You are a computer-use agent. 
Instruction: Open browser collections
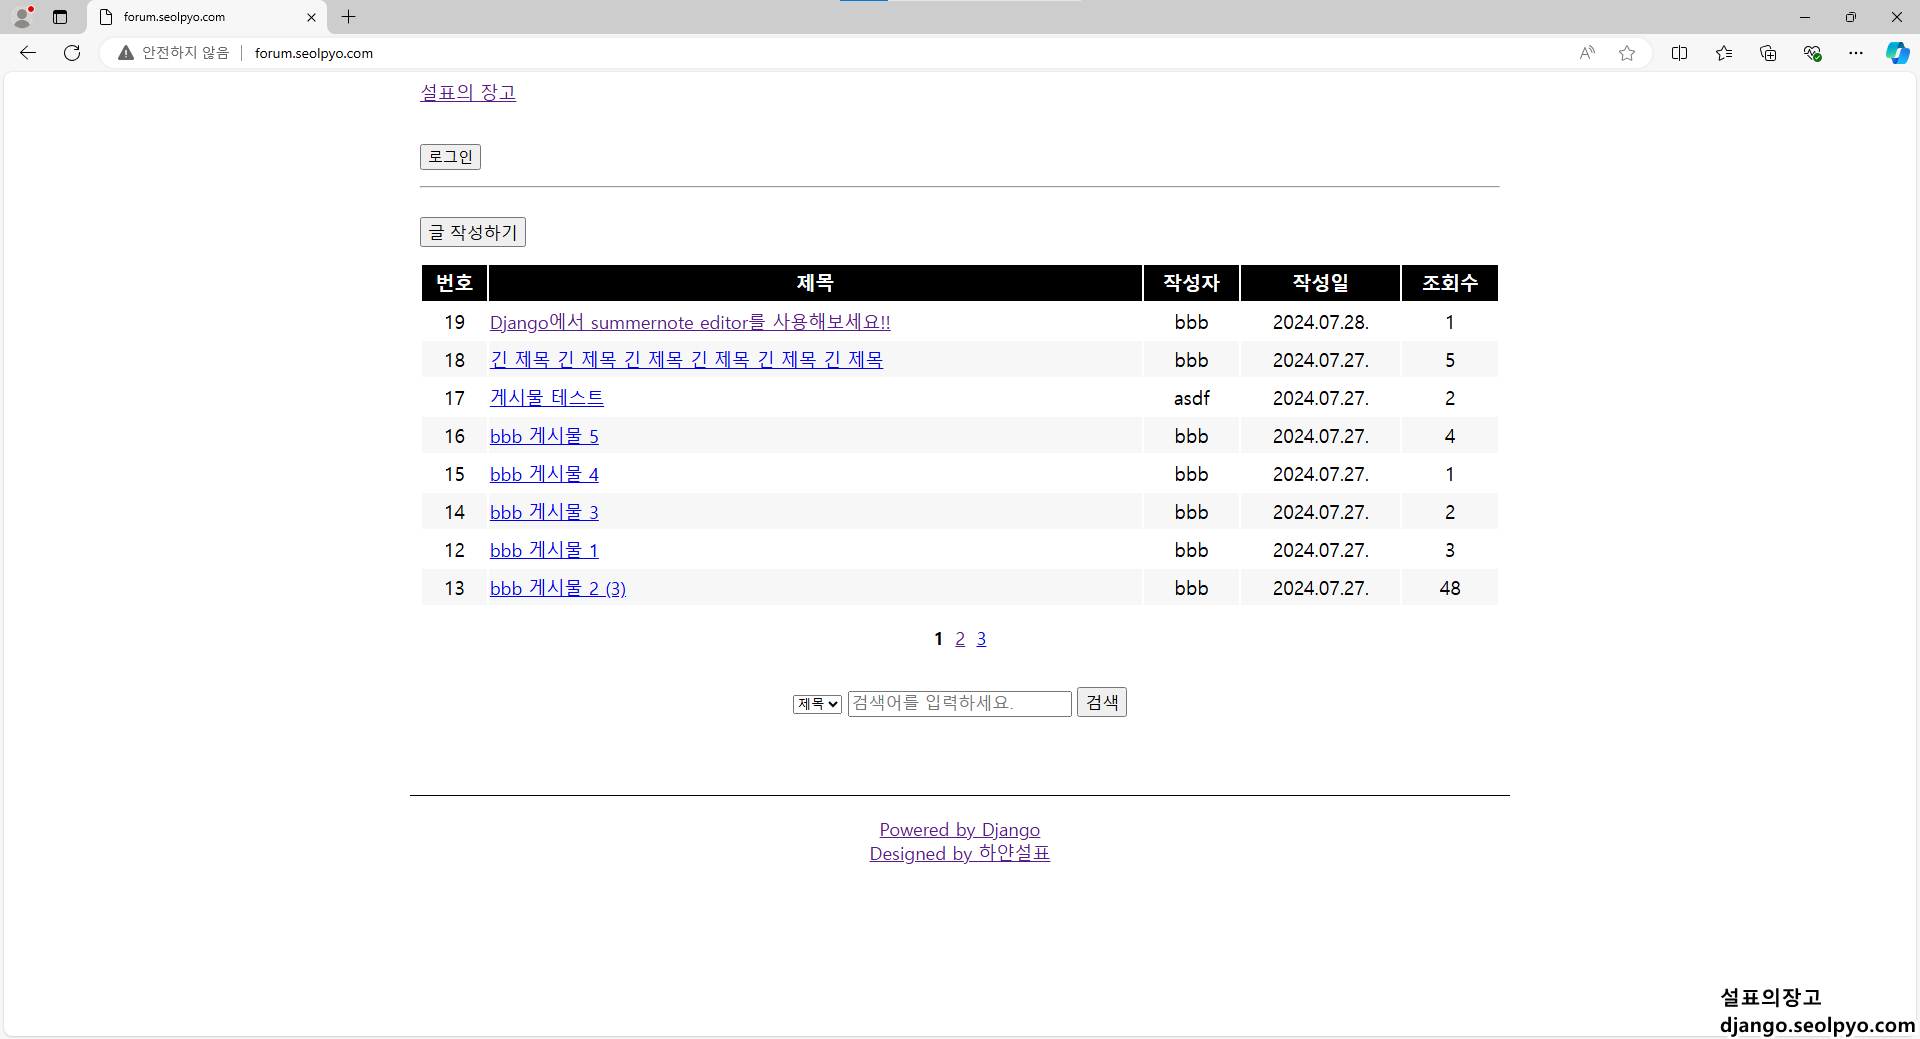click(x=1768, y=53)
